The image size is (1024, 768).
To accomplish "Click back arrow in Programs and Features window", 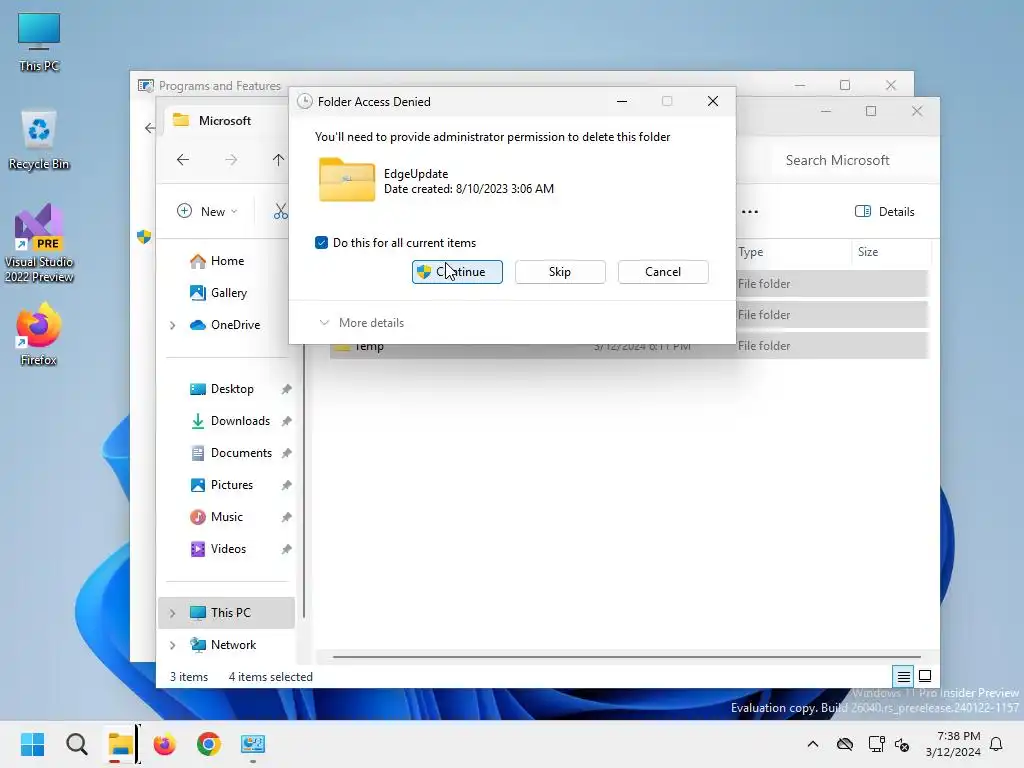I will click(150, 128).
